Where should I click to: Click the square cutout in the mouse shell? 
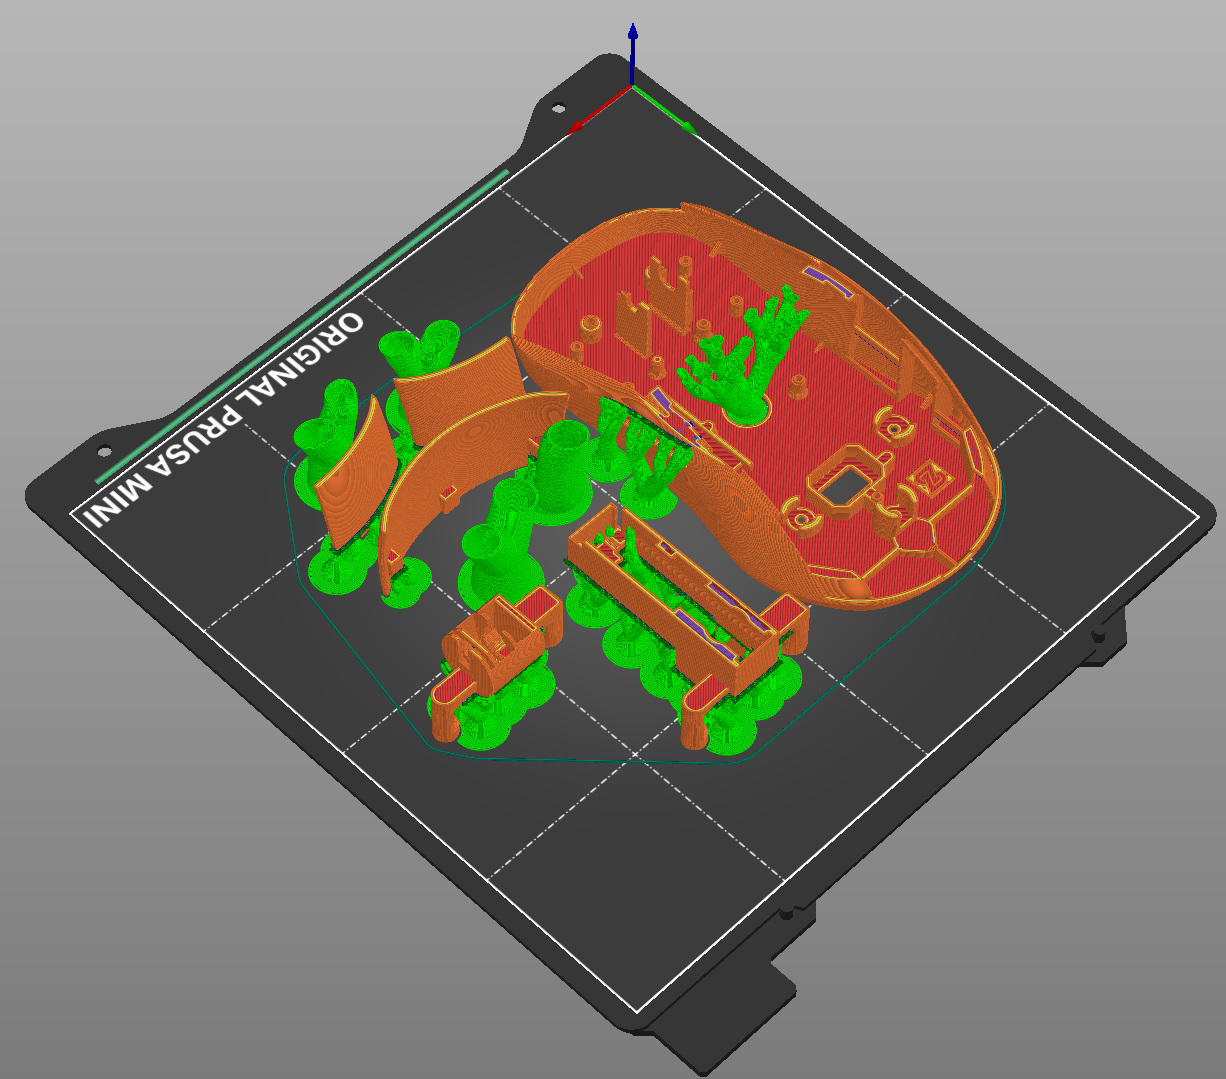click(x=848, y=487)
